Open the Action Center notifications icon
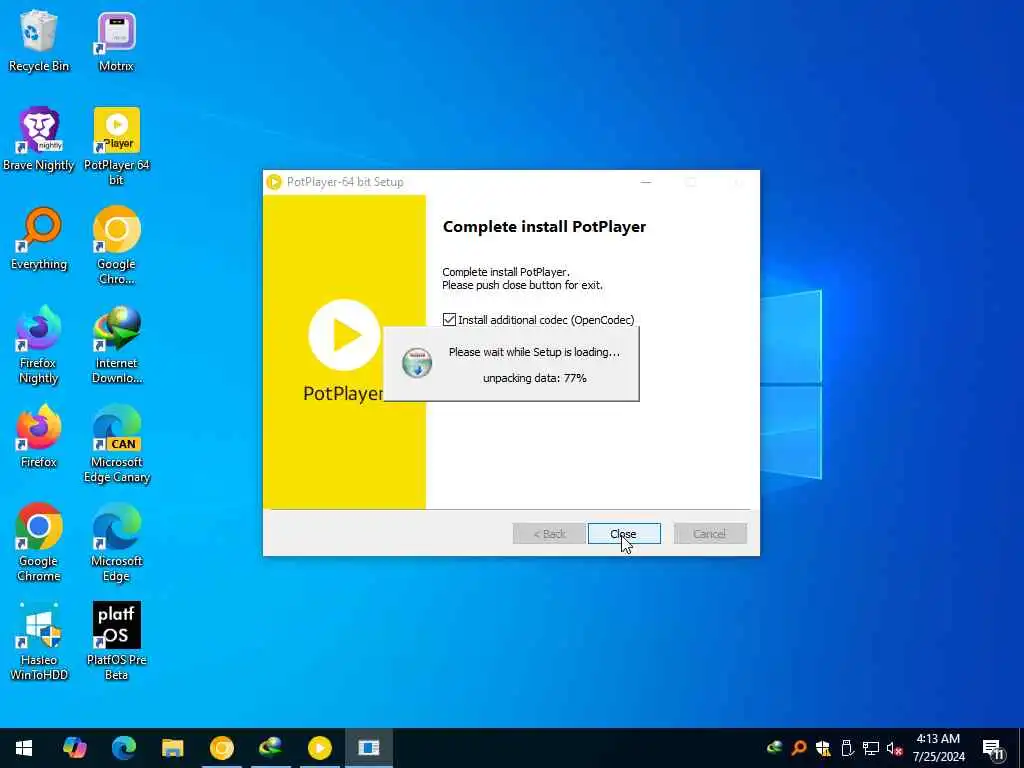Image resolution: width=1024 pixels, height=768 pixels. 994,749
